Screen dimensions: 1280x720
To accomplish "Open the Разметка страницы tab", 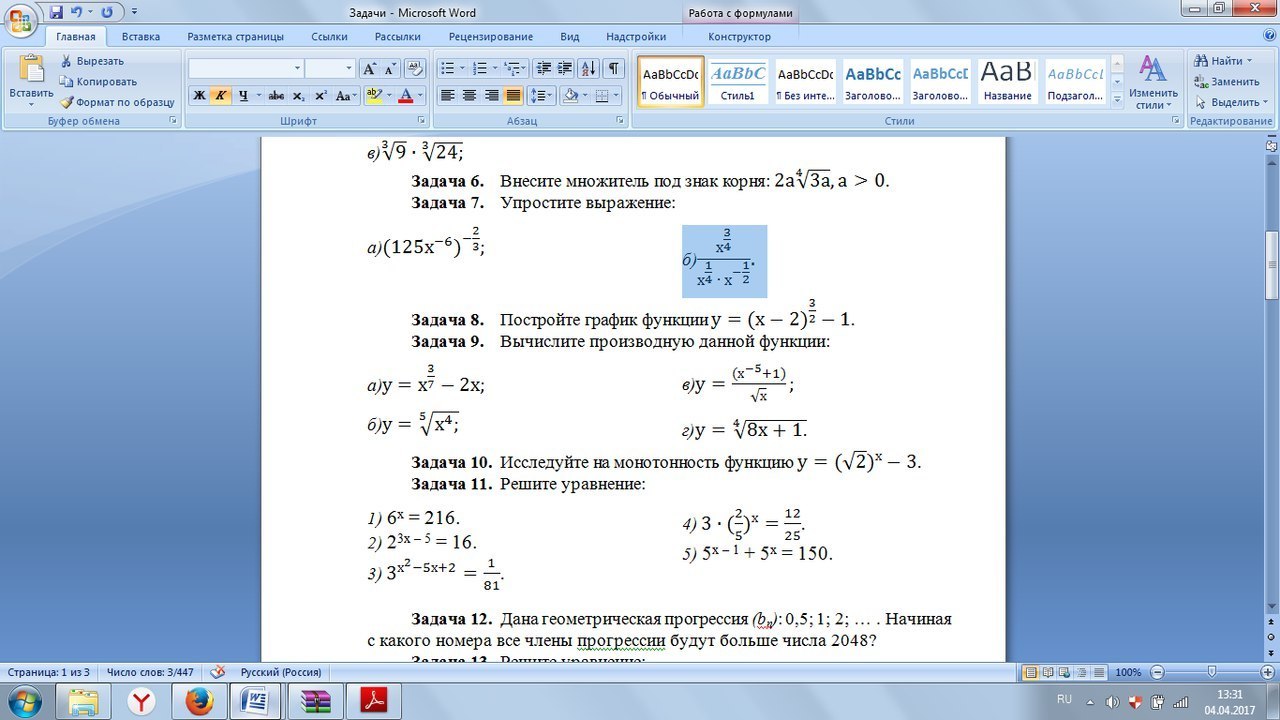I will (x=235, y=37).
